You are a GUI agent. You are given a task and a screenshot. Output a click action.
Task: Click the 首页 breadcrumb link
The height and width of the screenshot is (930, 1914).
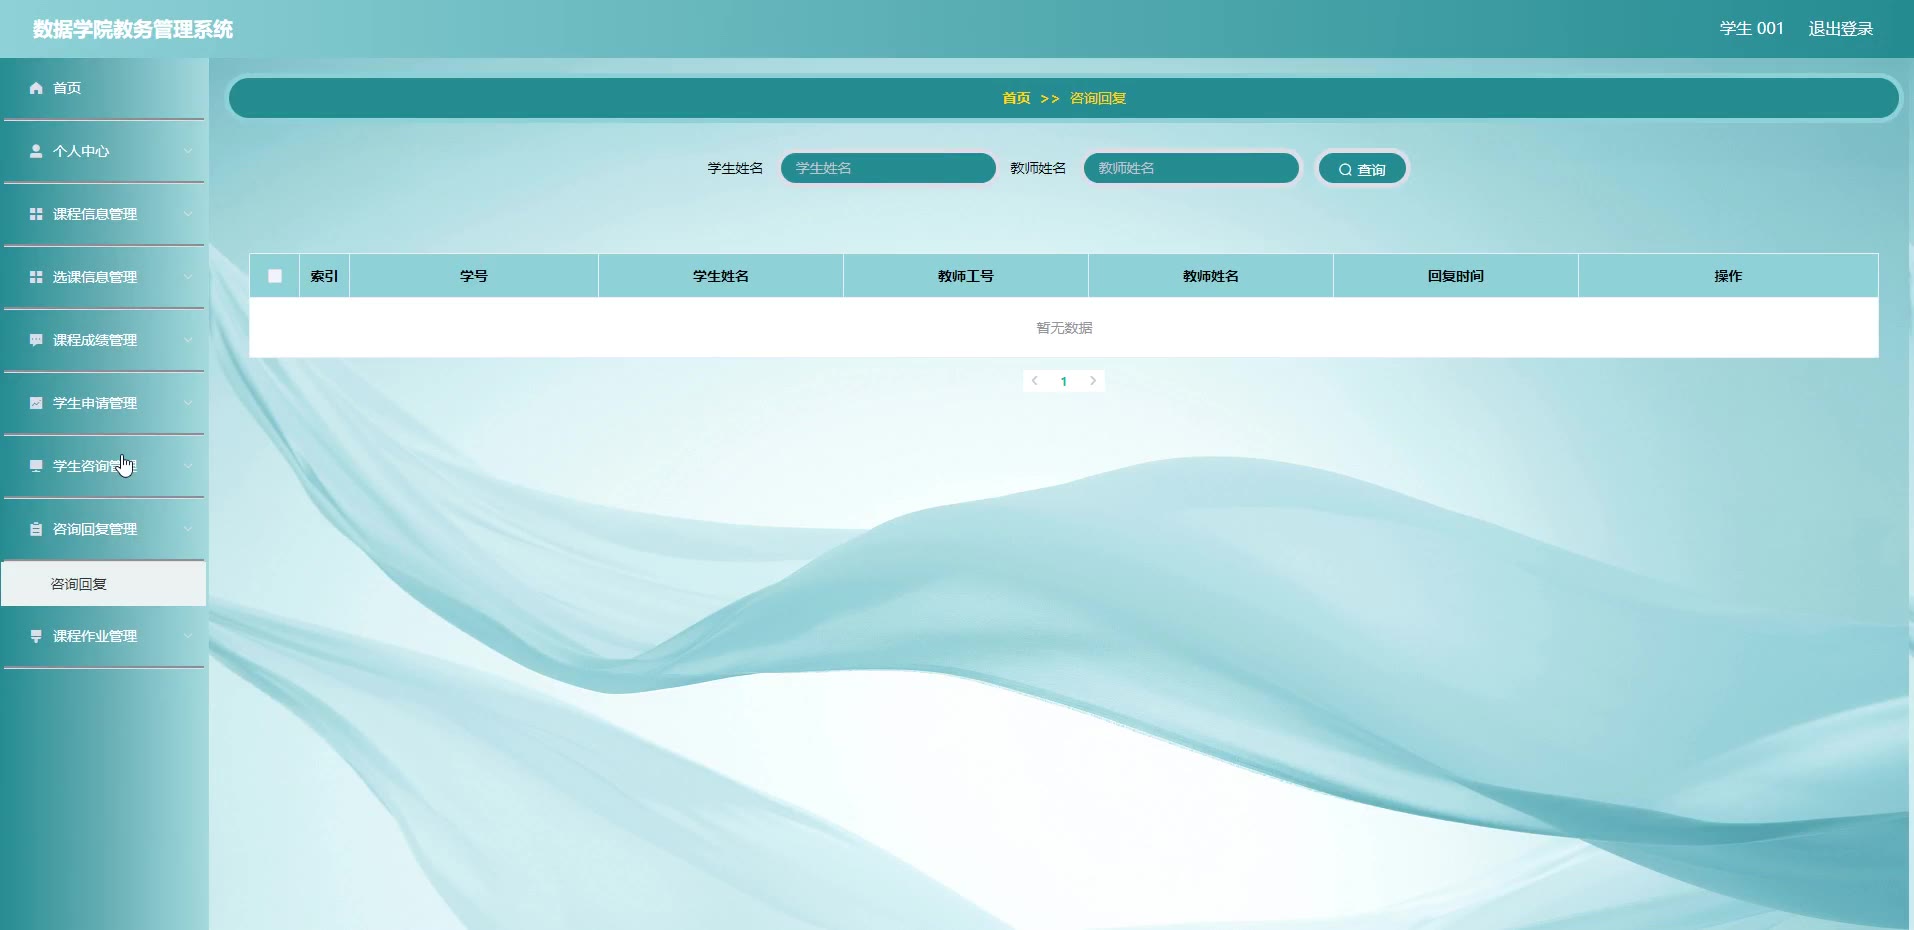[1016, 98]
